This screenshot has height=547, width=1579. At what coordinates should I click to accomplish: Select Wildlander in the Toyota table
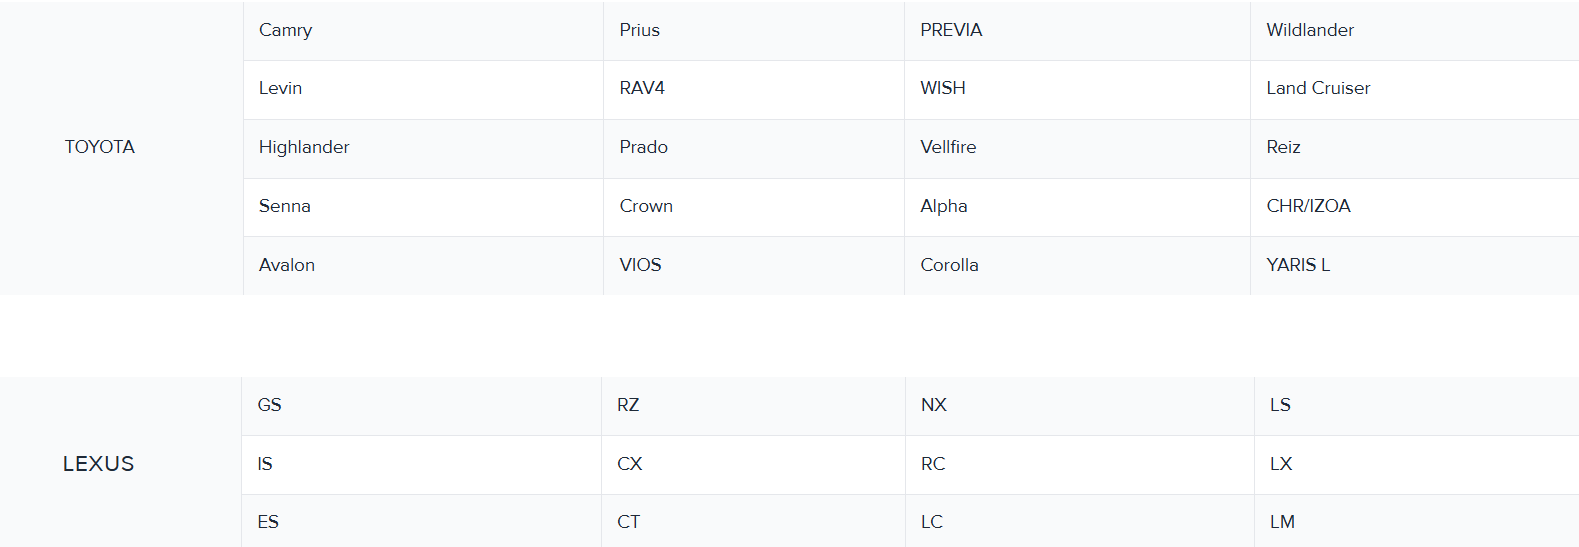[x=1310, y=30]
